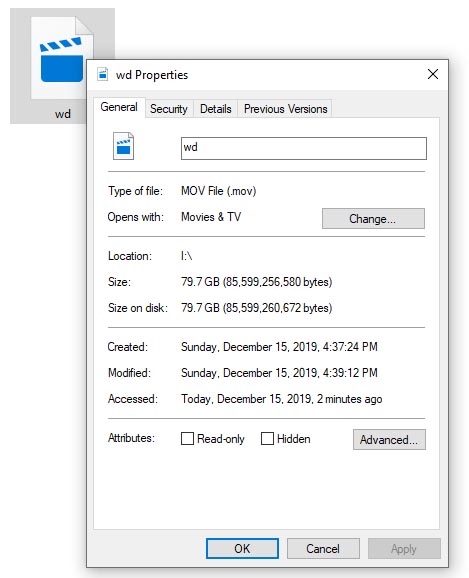Go to the Previous Versions tab

[x=285, y=109]
